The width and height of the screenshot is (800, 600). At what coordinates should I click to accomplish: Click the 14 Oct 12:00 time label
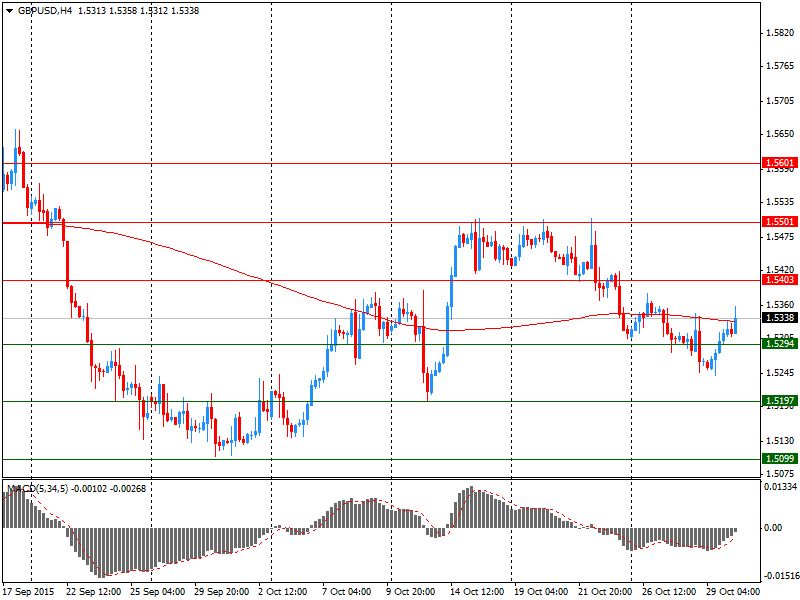coord(477,592)
